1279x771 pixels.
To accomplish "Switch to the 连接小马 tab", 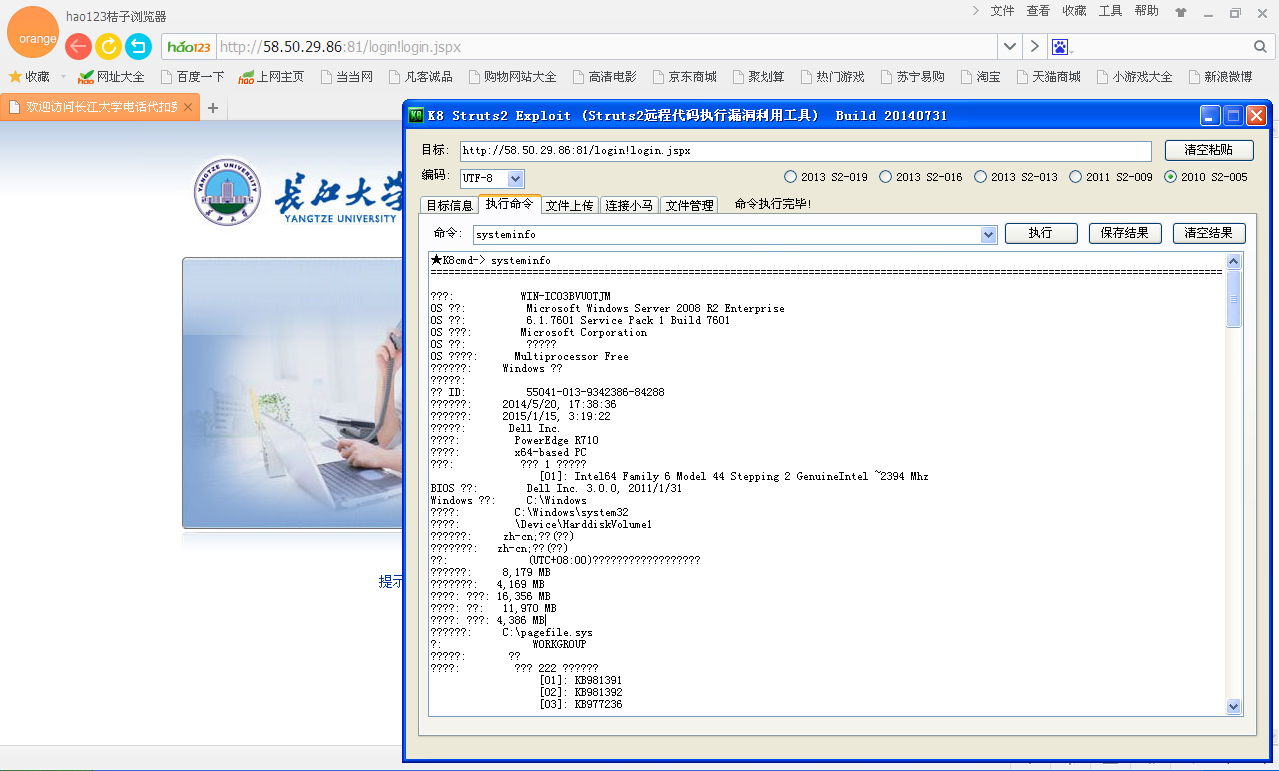I will [x=629, y=205].
